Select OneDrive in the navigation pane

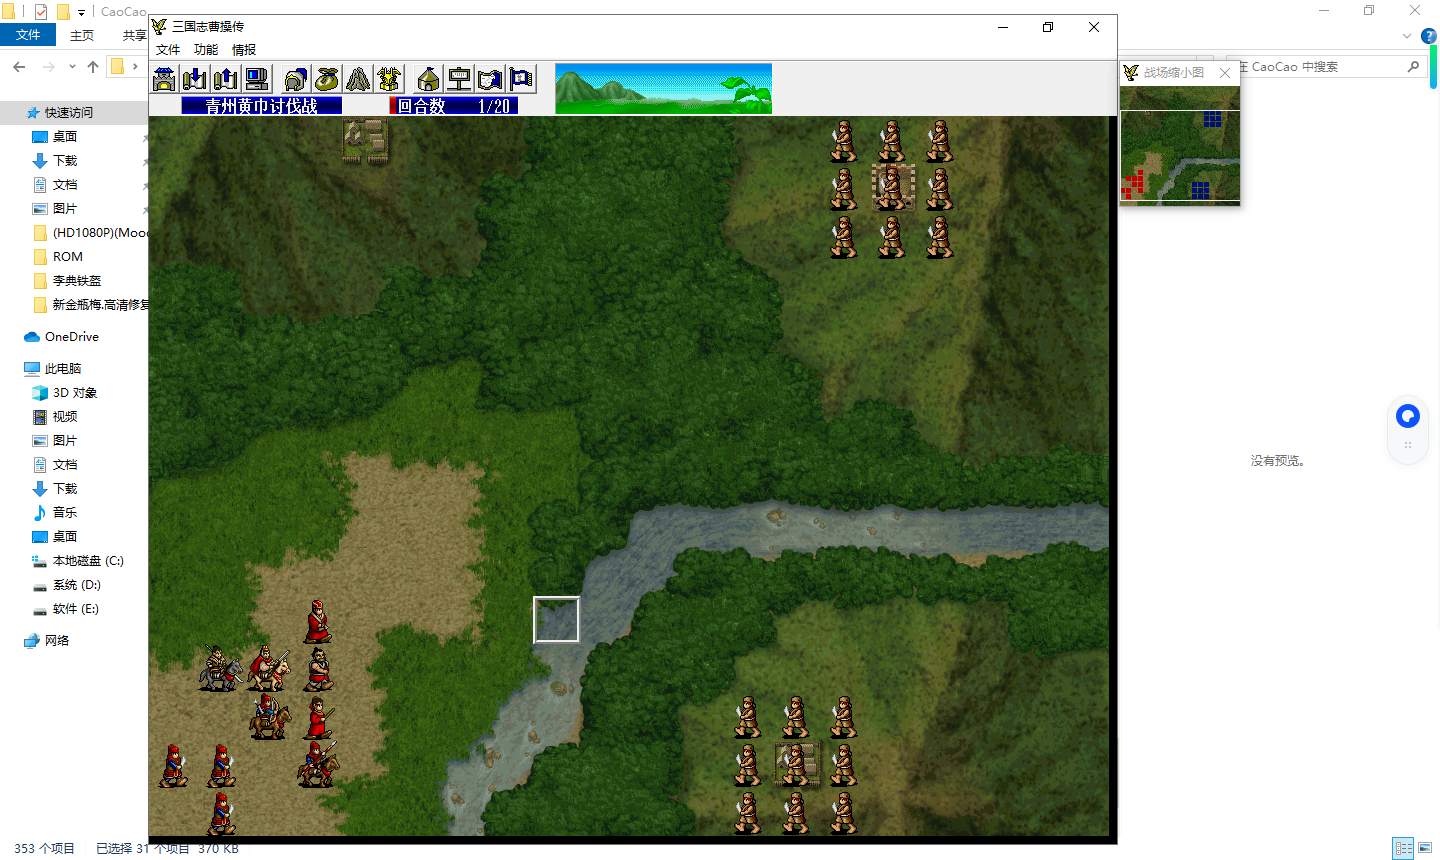72,337
